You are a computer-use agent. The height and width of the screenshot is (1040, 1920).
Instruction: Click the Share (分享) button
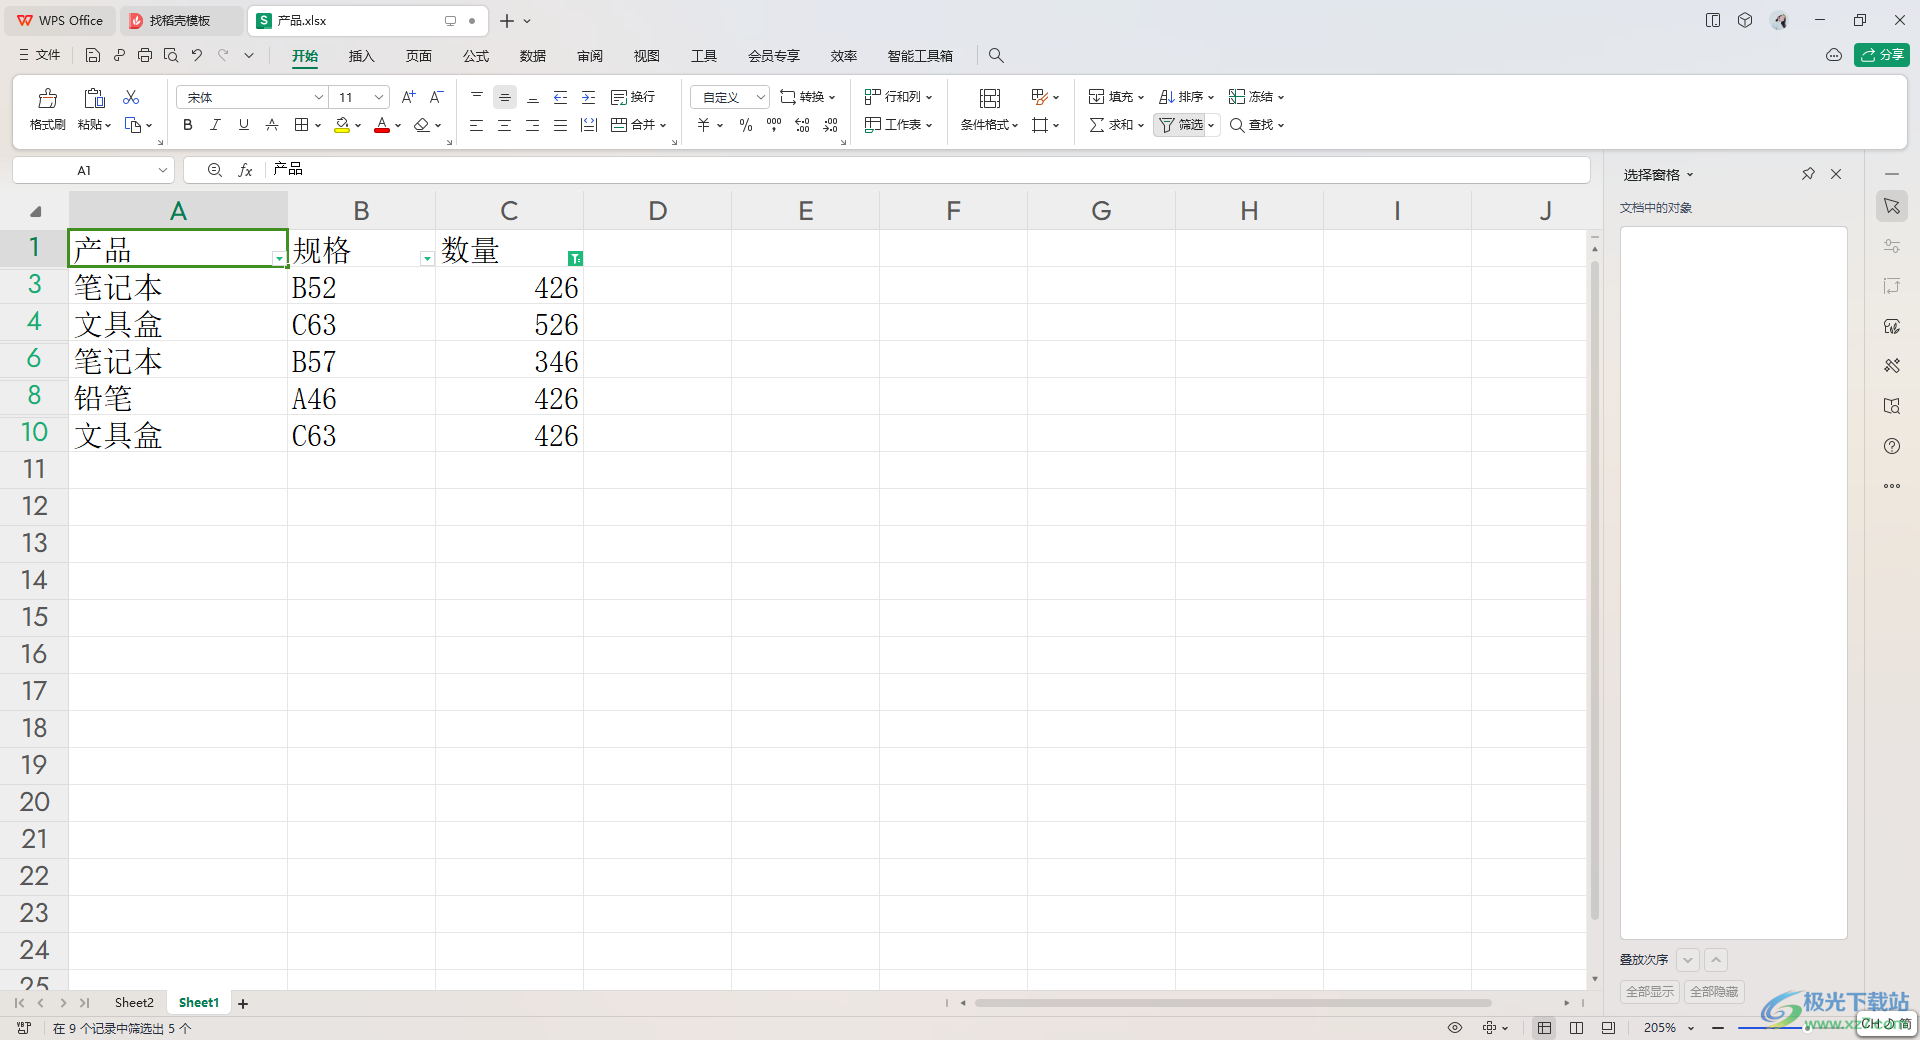[1882, 55]
